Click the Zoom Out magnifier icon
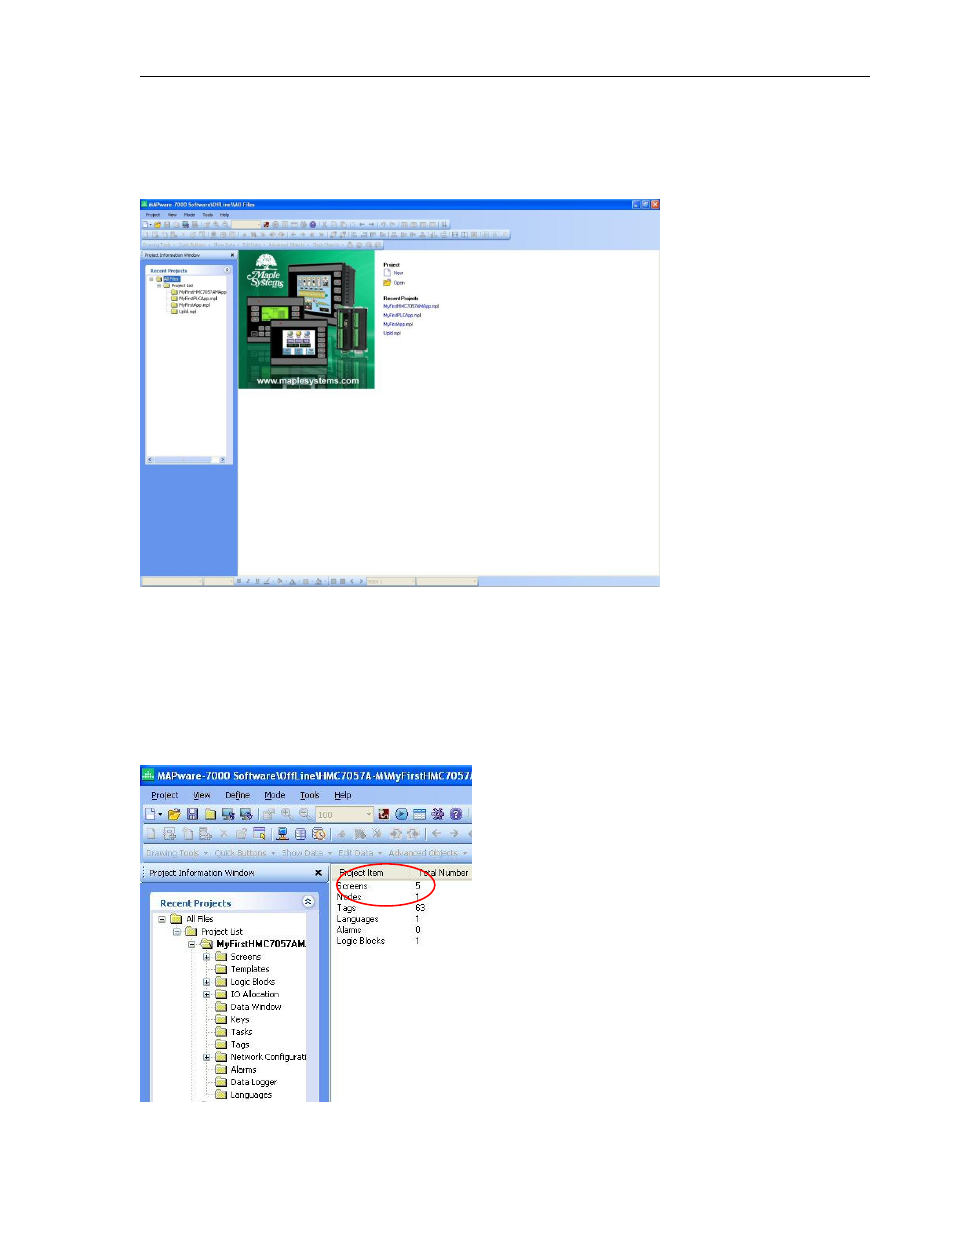Screen dimensions: 954x1235 click(x=304, y=814)
